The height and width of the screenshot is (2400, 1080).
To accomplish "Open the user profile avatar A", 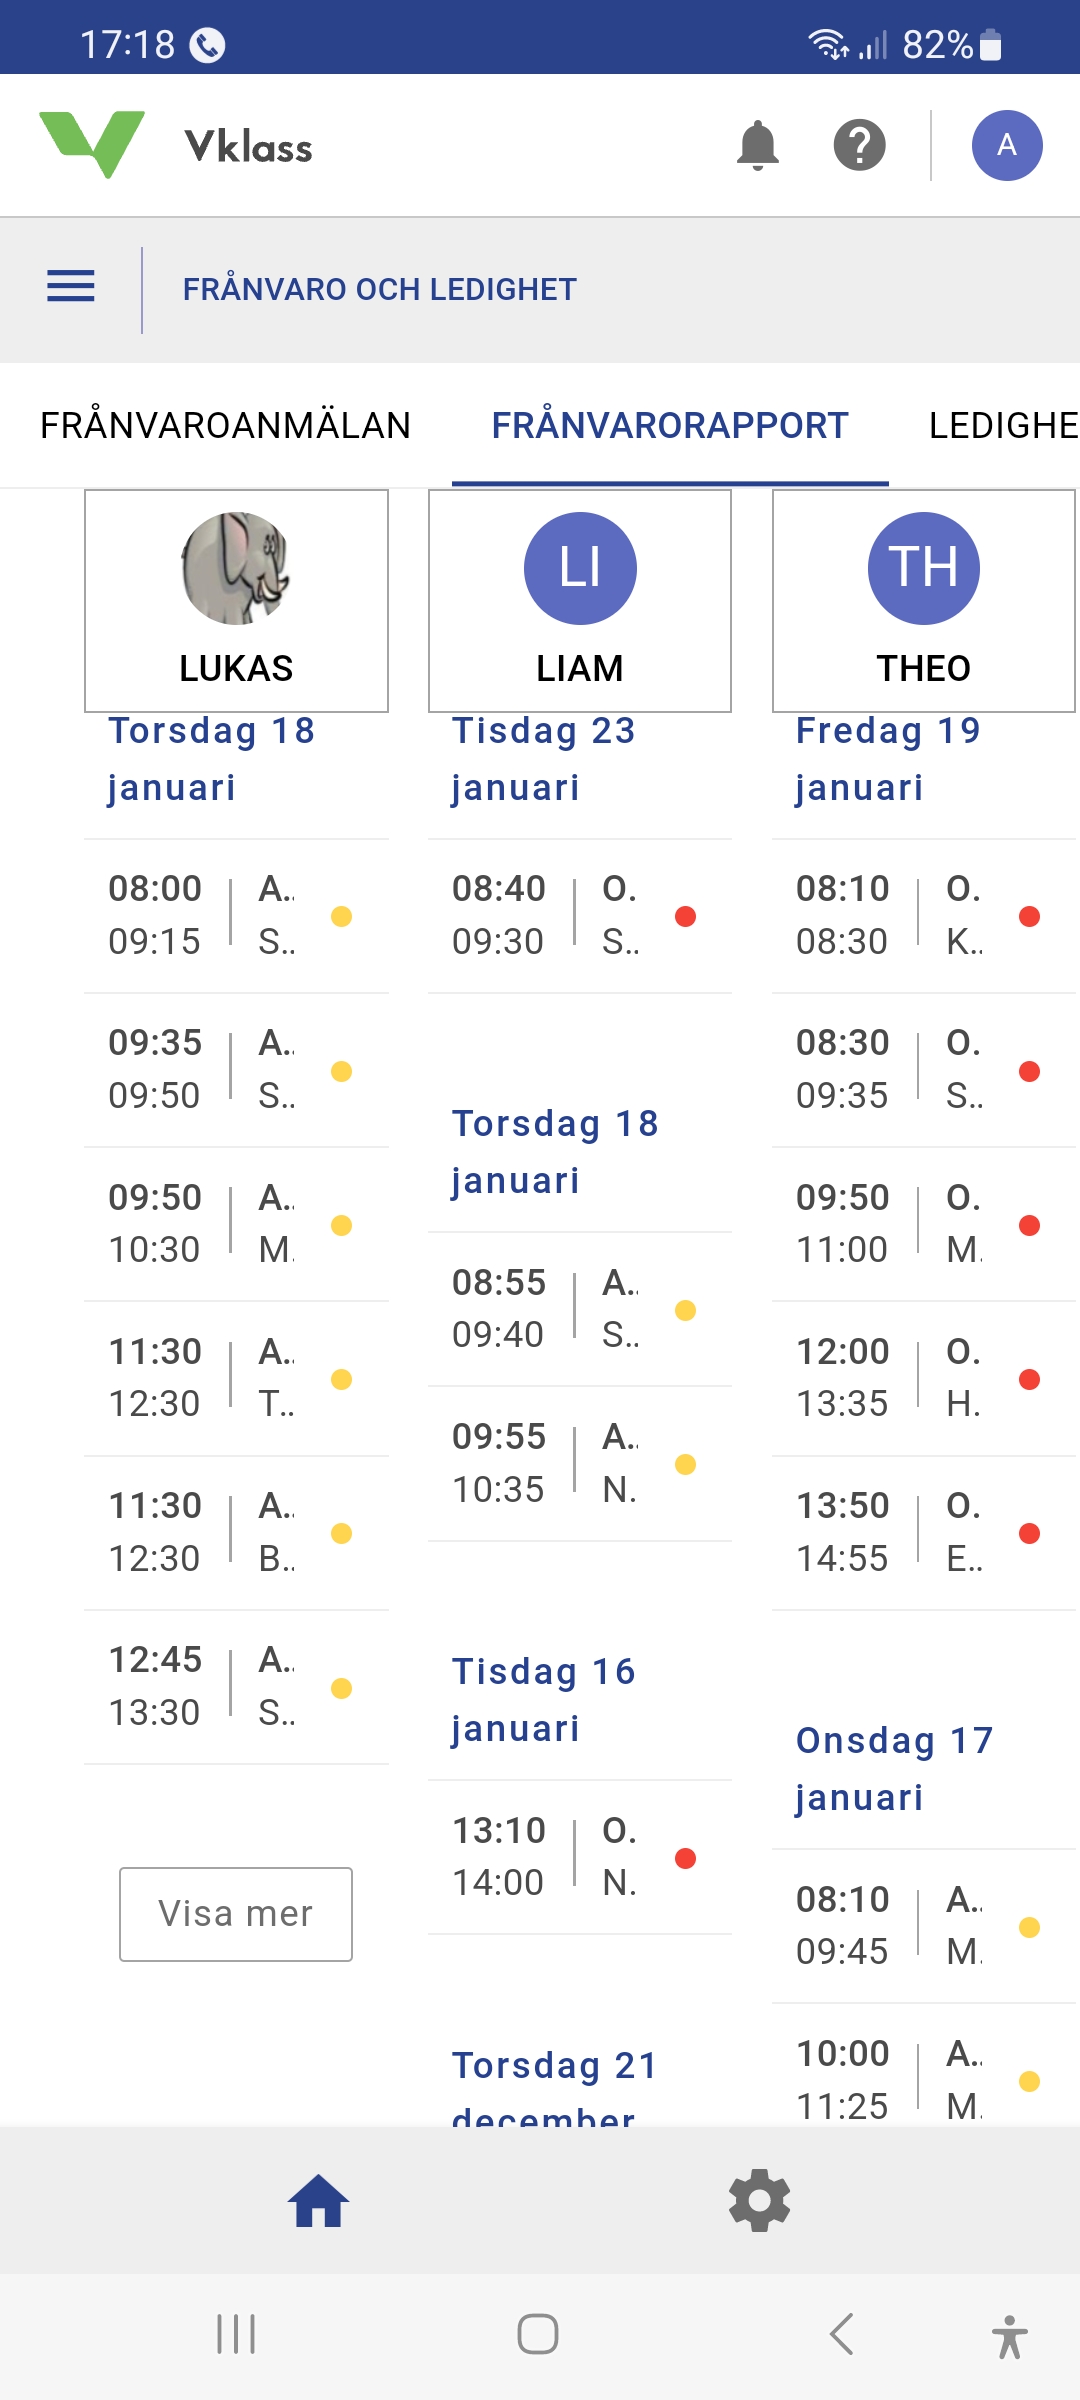I will [x=1006, y=146].
